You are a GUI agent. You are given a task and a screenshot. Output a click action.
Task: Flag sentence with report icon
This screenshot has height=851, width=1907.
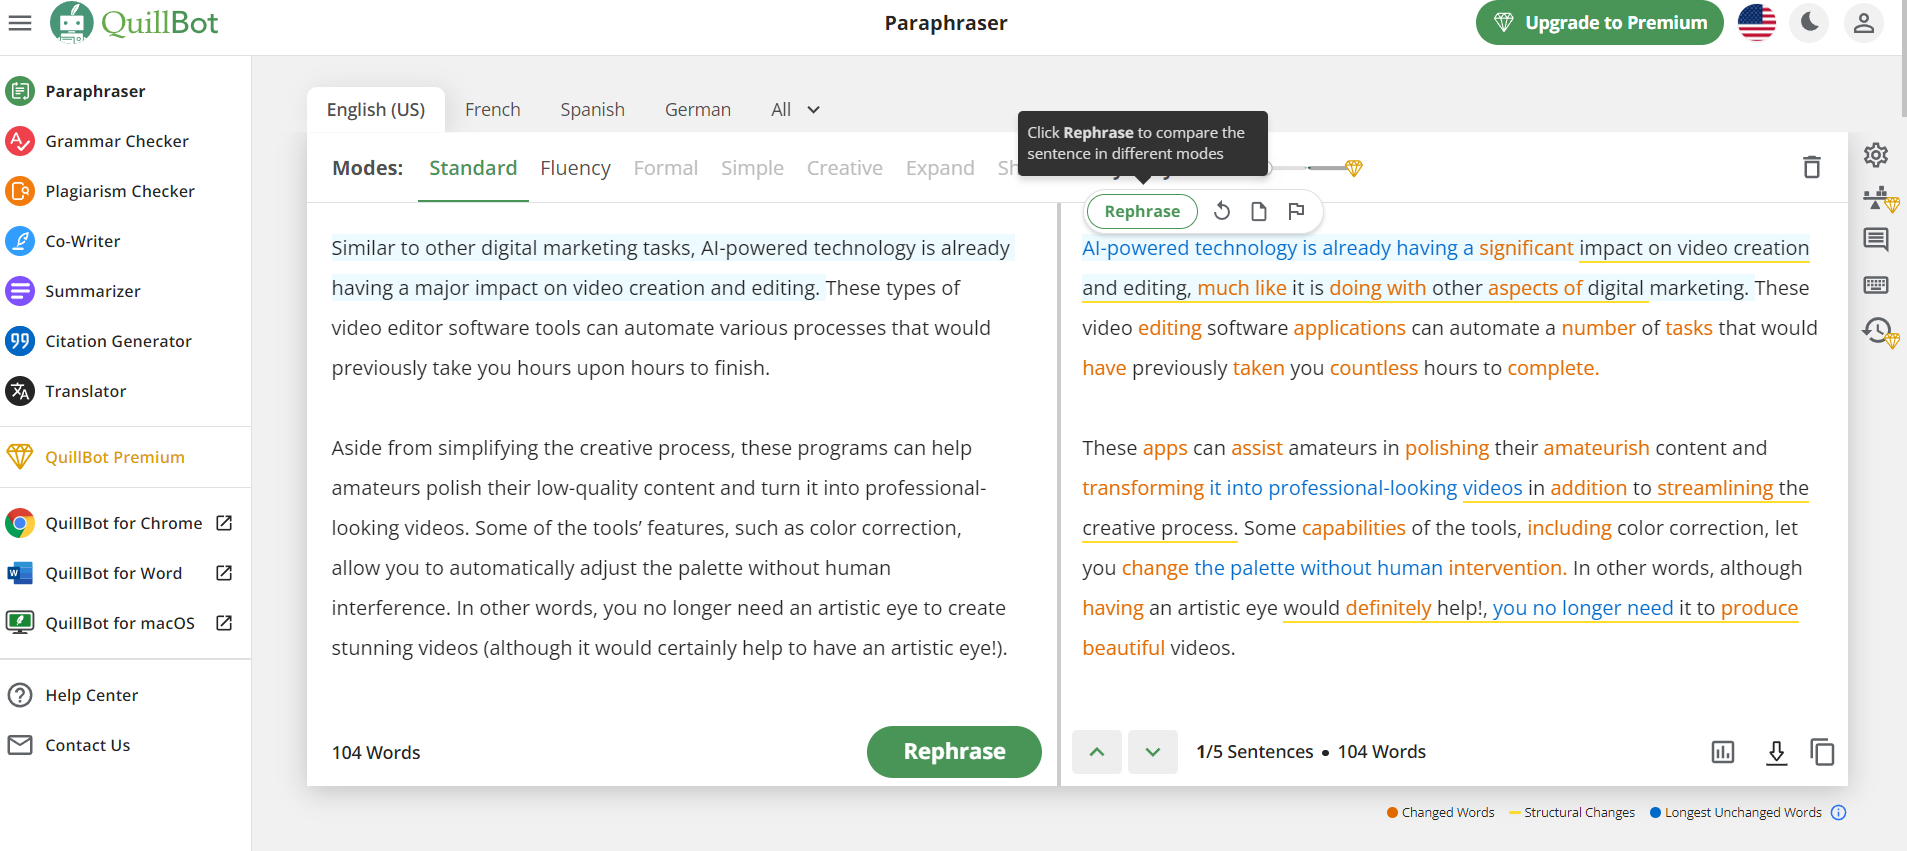pyautogui.click(x=1296, y=211)
